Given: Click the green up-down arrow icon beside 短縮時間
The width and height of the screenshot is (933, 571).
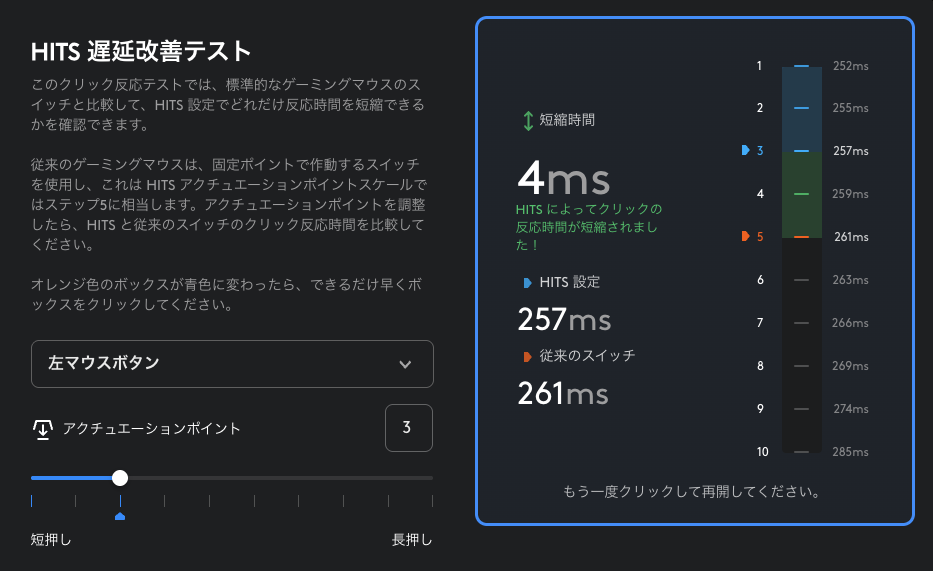Looking at the screenshot, I should [528, 121].
